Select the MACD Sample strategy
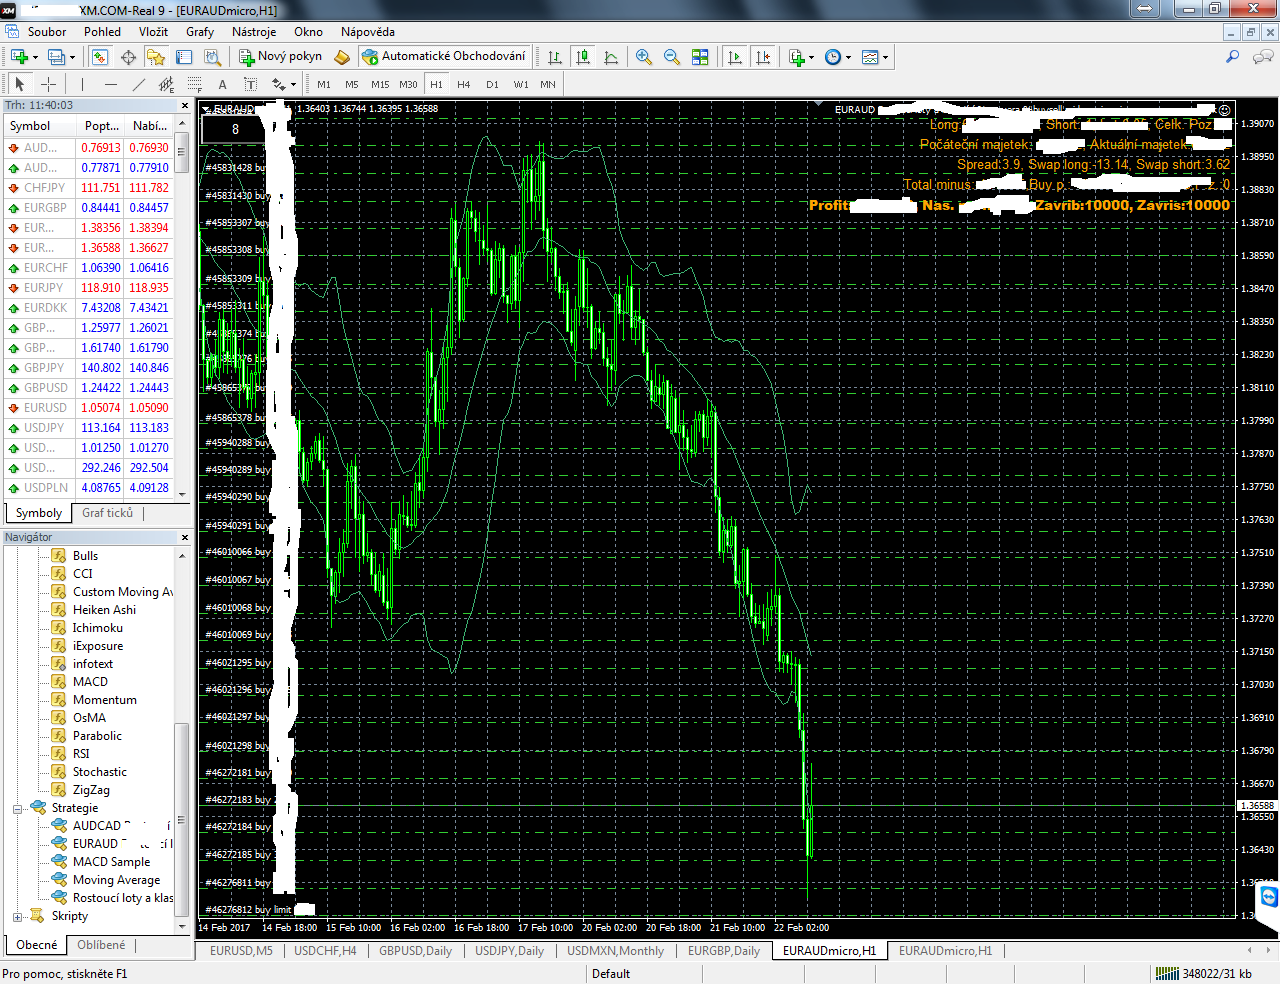Screen dimensions: 1280x984 tap(111, 862)
